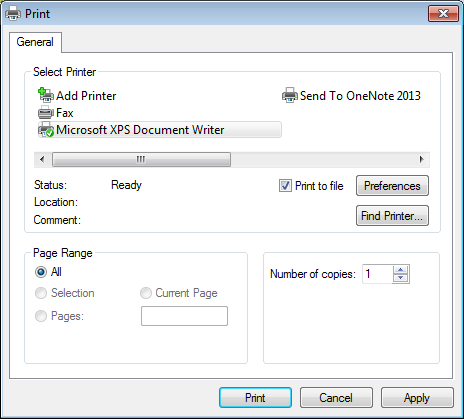Screen dimensions: 464x419
Task: Click the Print button
Action: point(255,397)
